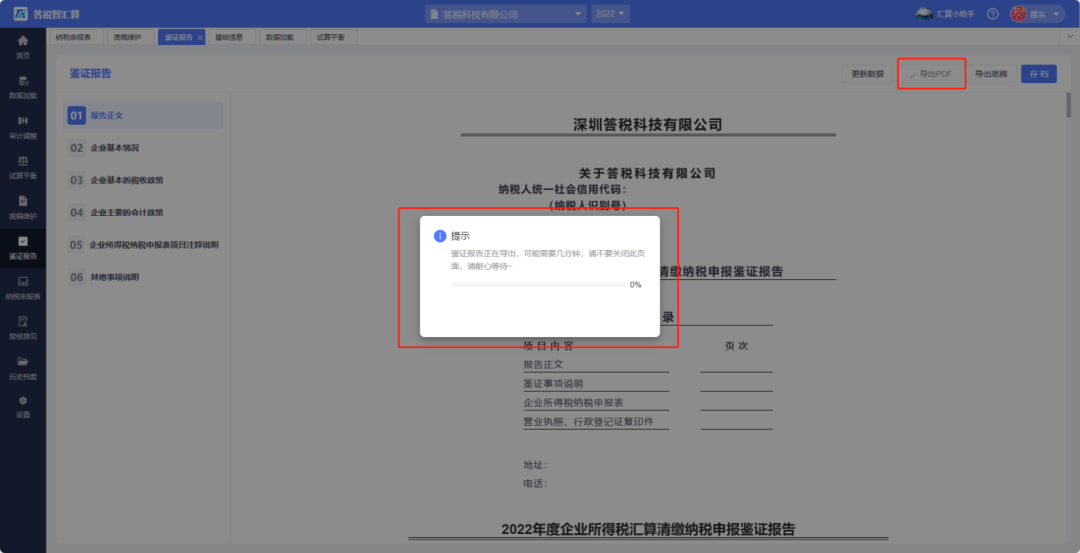This screenshot has height=553, width=1080.
Task: Select section 04 企业主要的会计政策
Action: click(x=144, y=213)
